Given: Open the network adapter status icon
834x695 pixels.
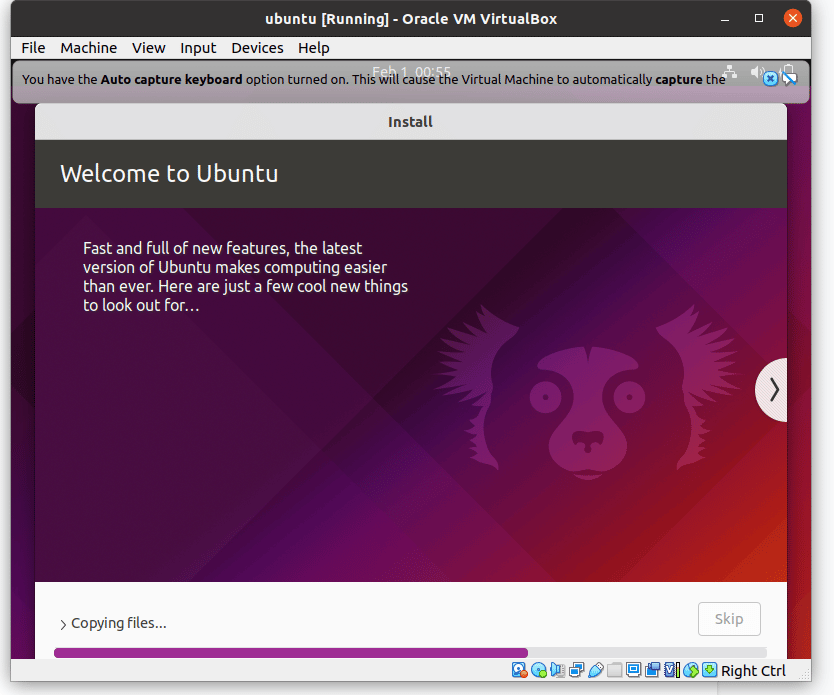Looking at the screenshot, I should click(576, 670).
